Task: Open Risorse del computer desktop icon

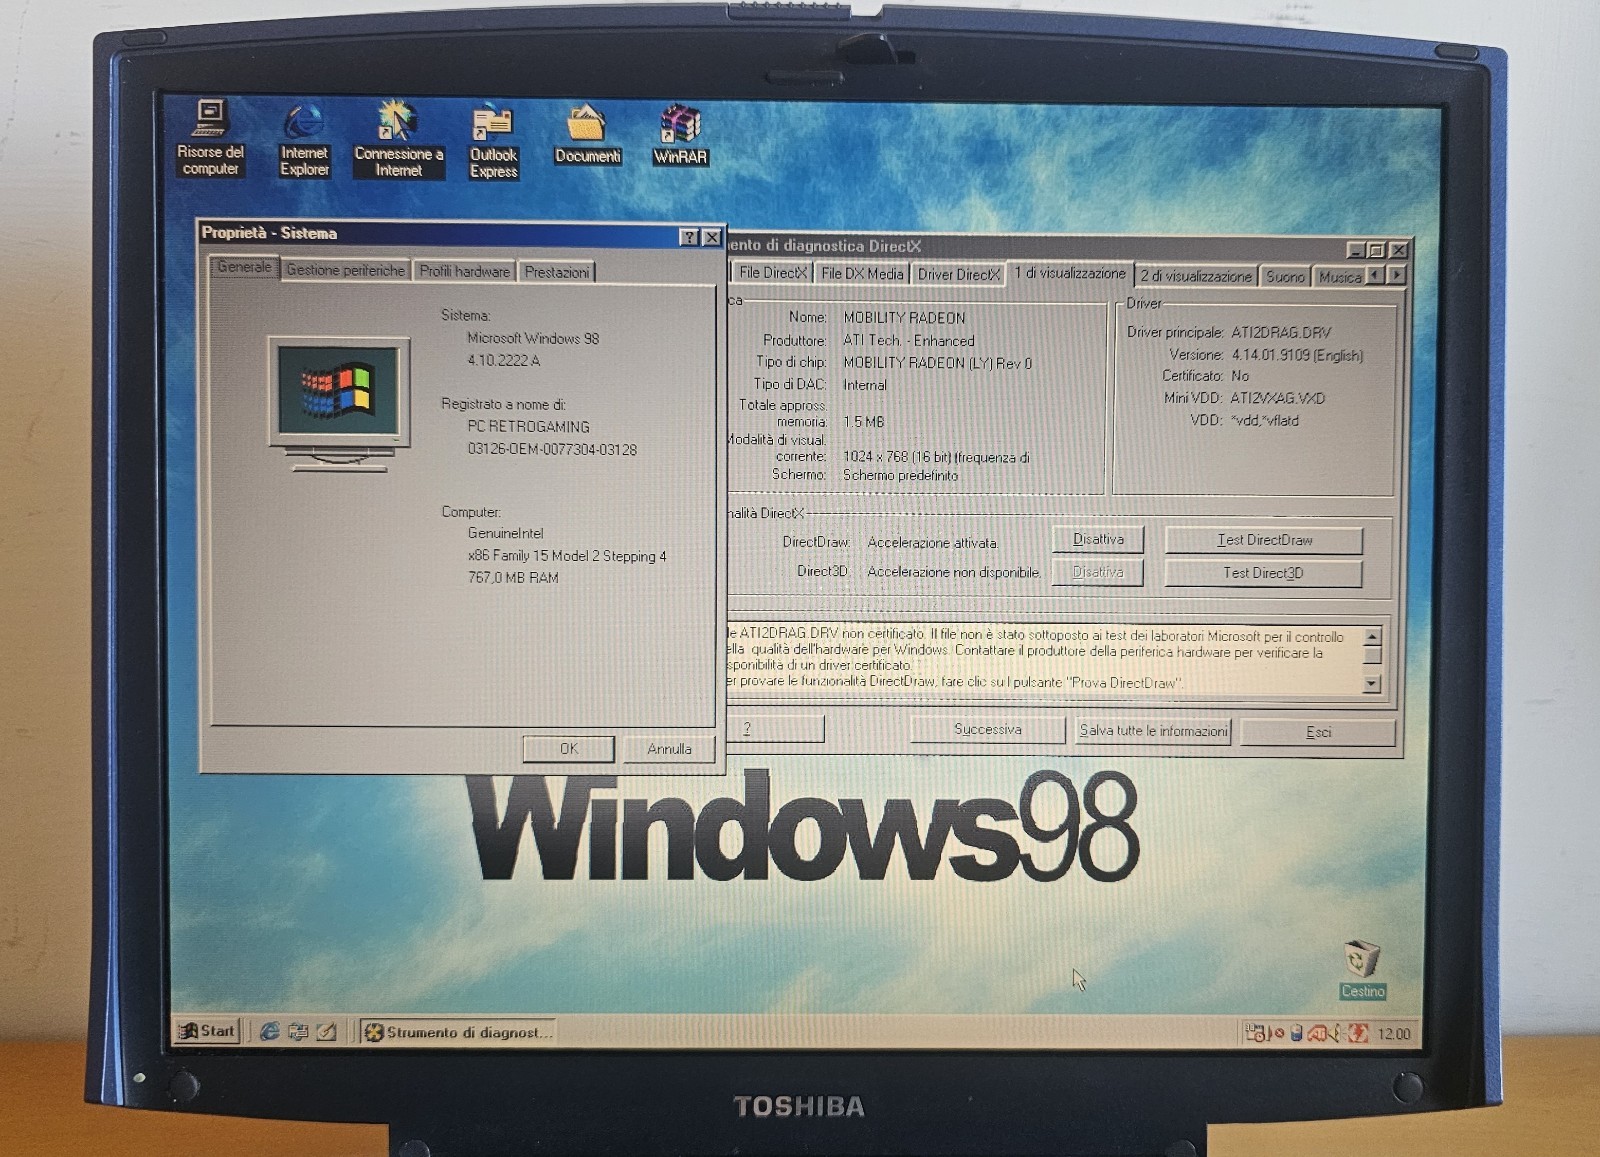Action: click(x=210, y=138)
